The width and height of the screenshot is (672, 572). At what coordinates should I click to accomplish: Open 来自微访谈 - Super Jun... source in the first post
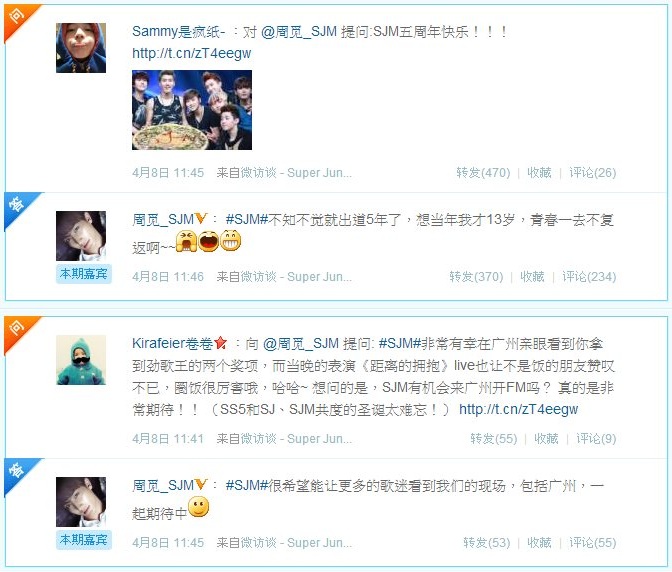point(284,173)
